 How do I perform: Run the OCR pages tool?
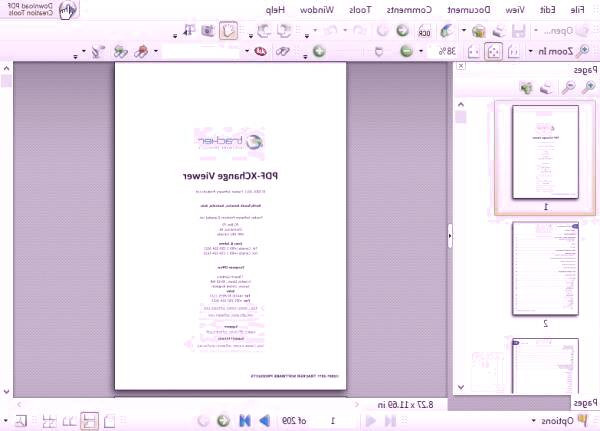point(424,31)
